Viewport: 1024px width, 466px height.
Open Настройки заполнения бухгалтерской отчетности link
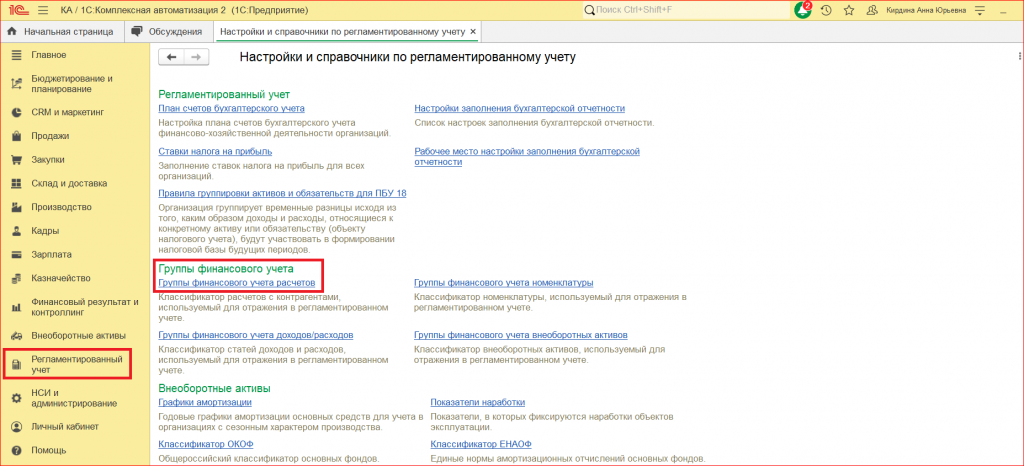[520, 108]
